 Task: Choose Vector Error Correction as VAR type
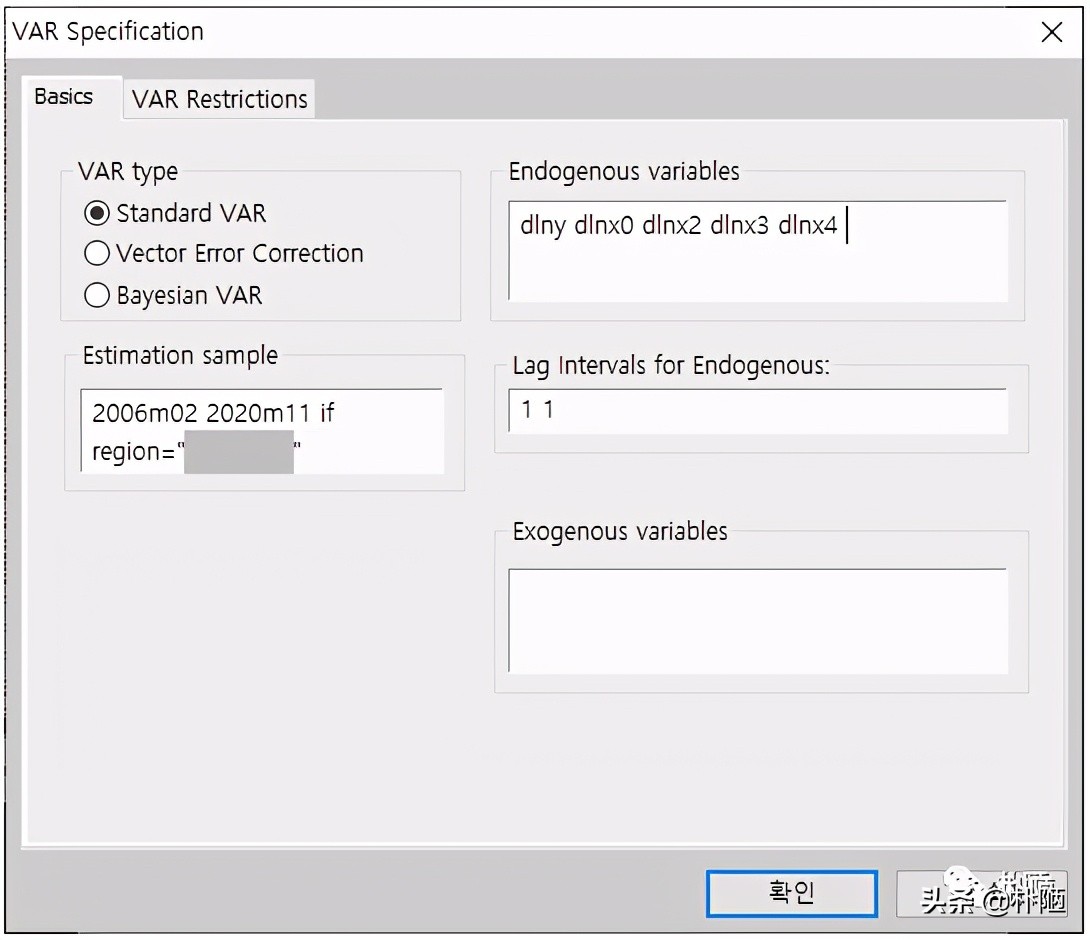click(97, 253)
